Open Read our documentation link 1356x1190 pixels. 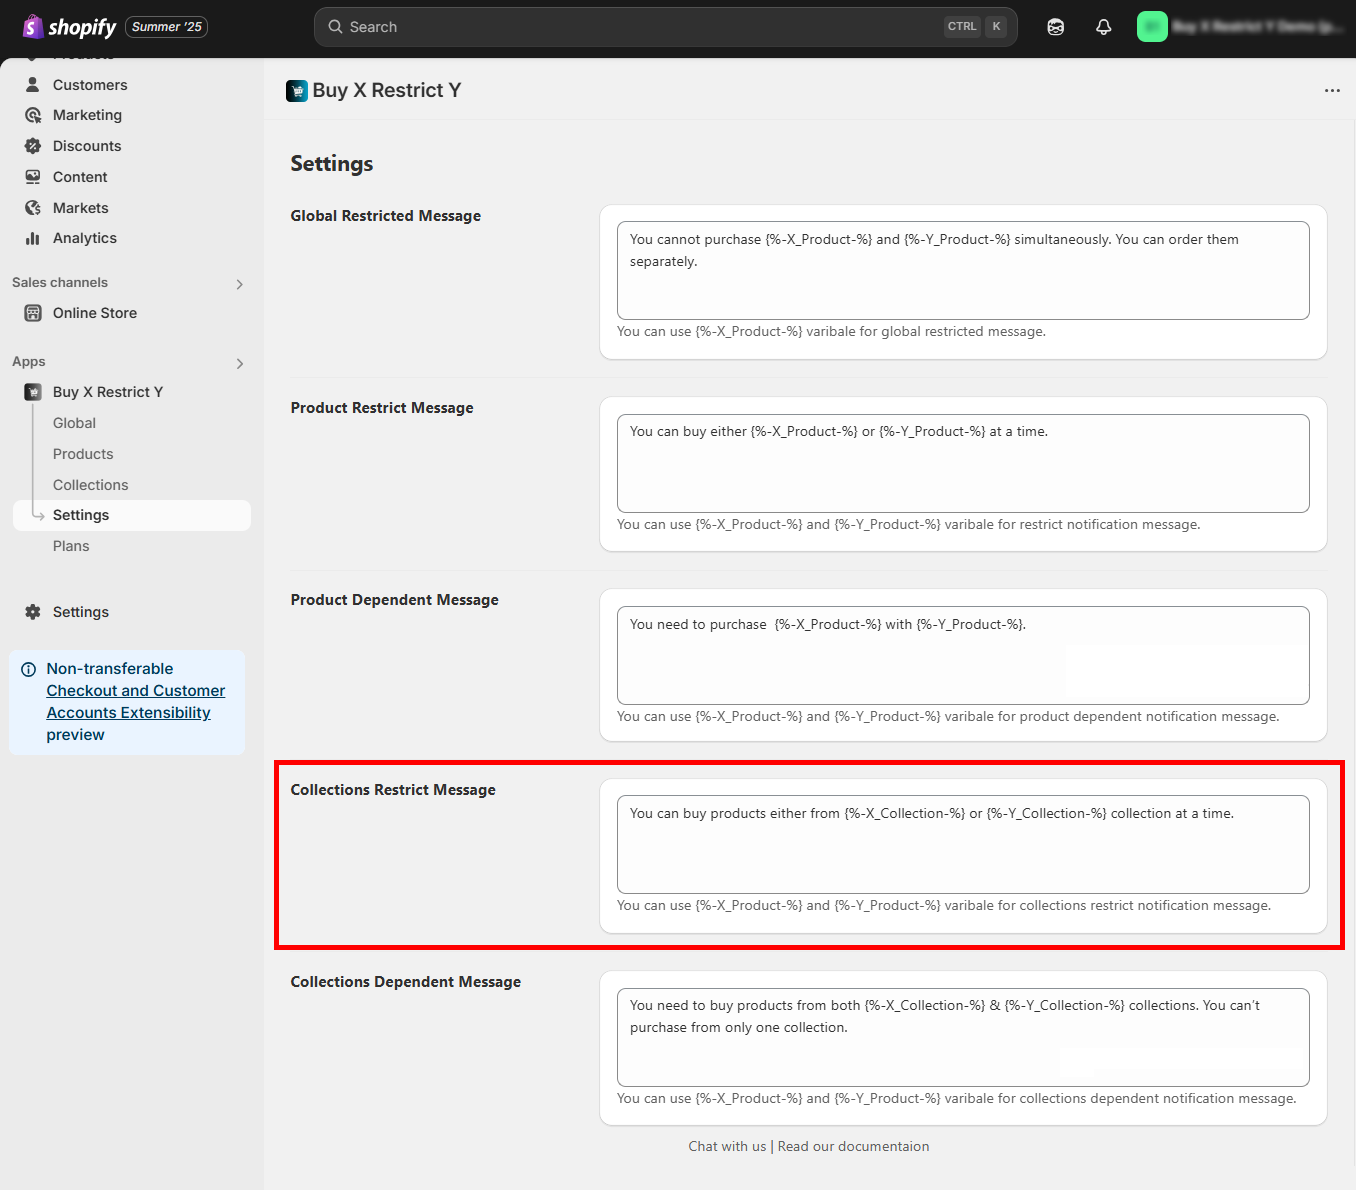click(853, 1146)
